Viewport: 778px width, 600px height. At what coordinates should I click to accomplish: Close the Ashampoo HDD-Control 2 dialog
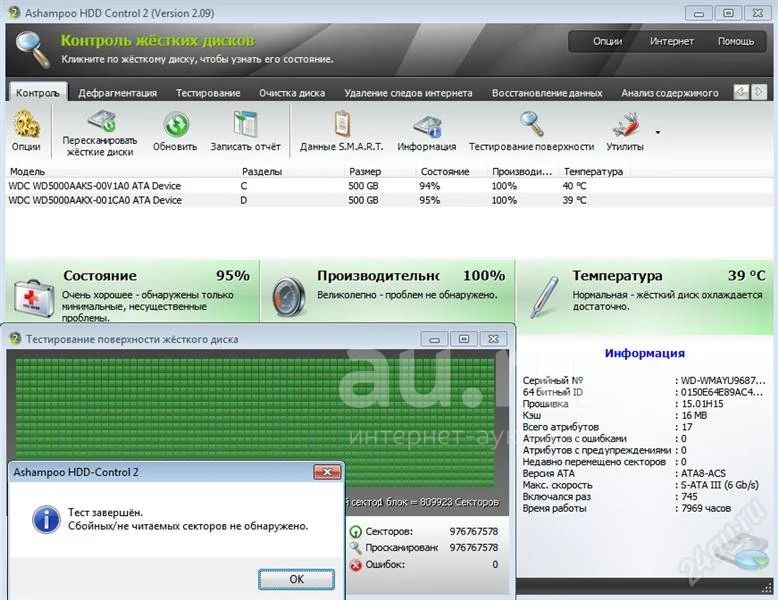327,472
